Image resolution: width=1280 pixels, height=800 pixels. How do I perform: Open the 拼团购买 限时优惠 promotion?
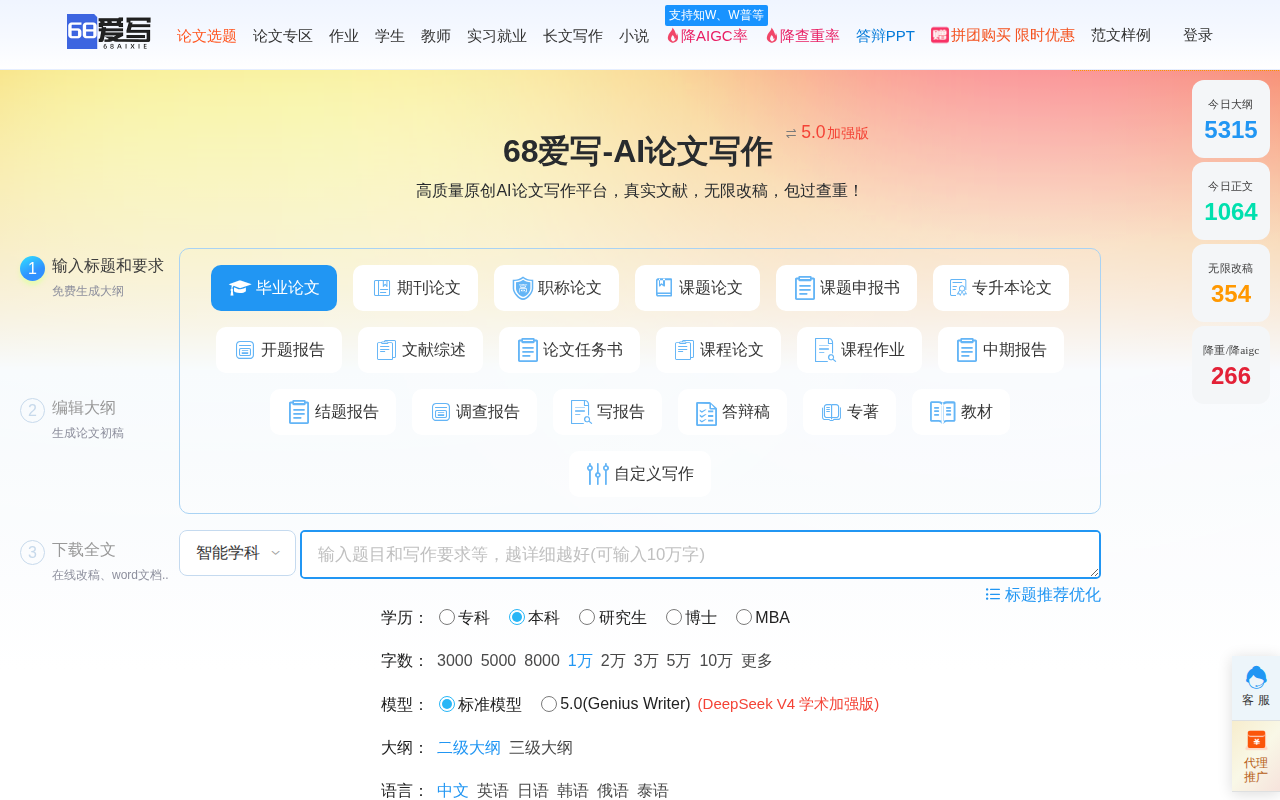pyautogui.click(x=1003, y=35)
